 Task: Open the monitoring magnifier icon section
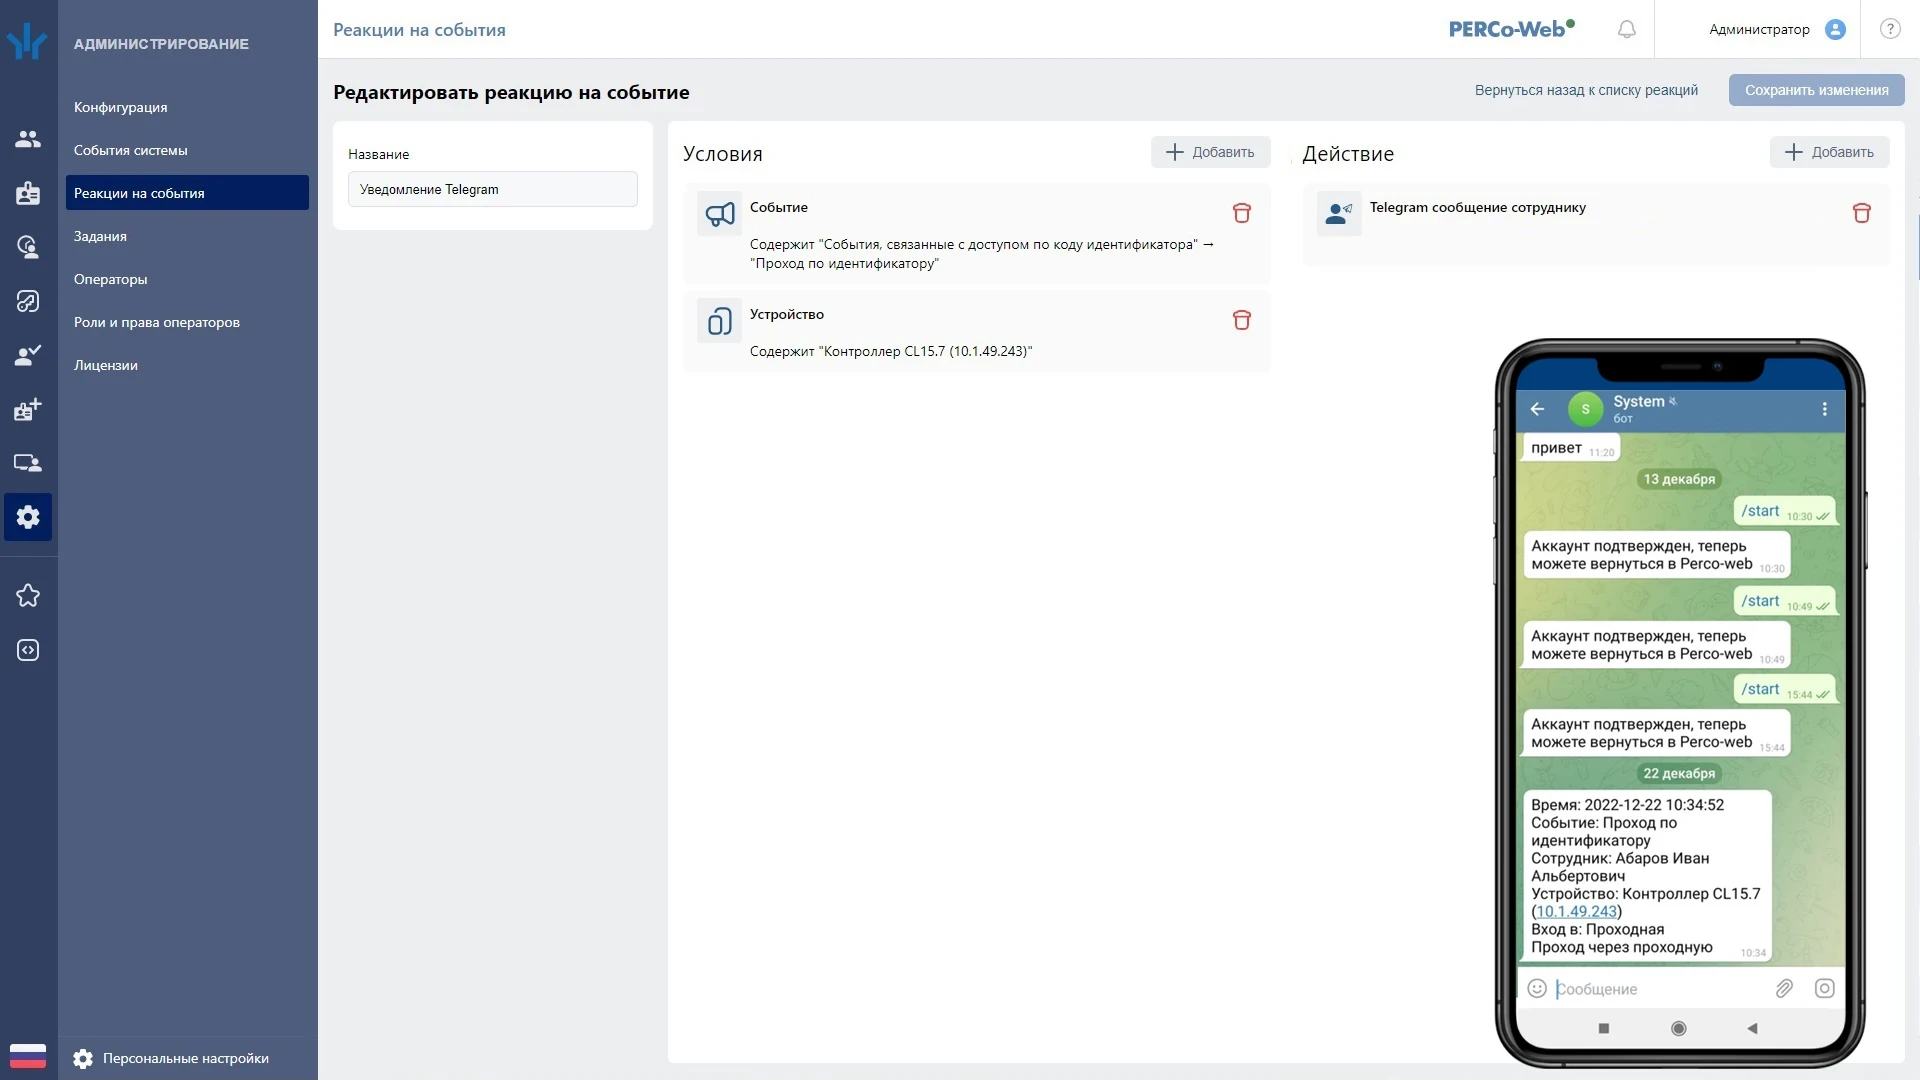(x=28, y=247)
